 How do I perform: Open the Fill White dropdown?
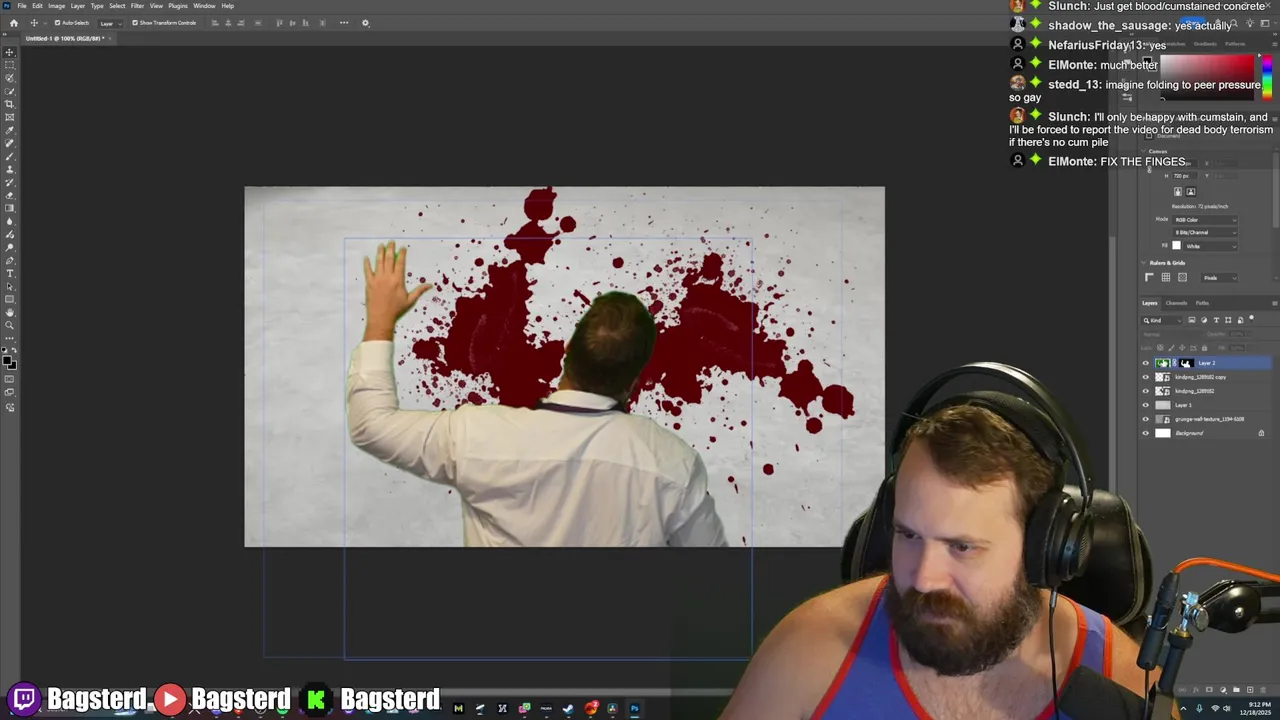pyautogui.click(x=1212, y=247)
